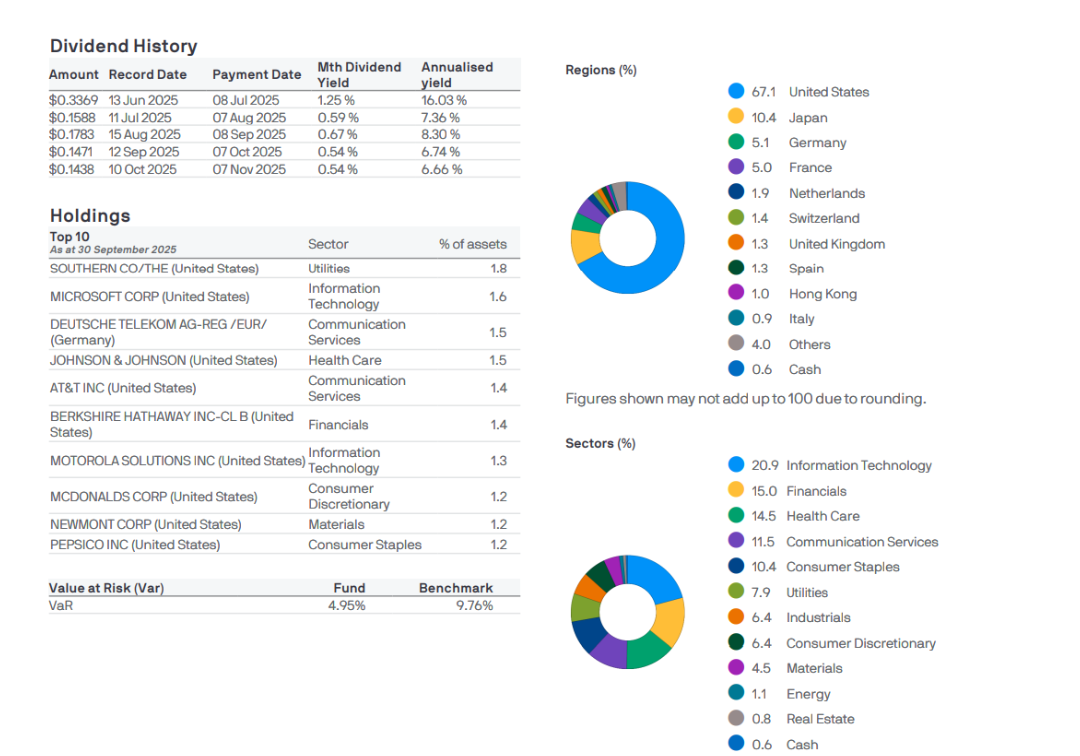1080x756 pixels.
Task: Click the $0.3369 dividend amount
Action: point(73,100)
